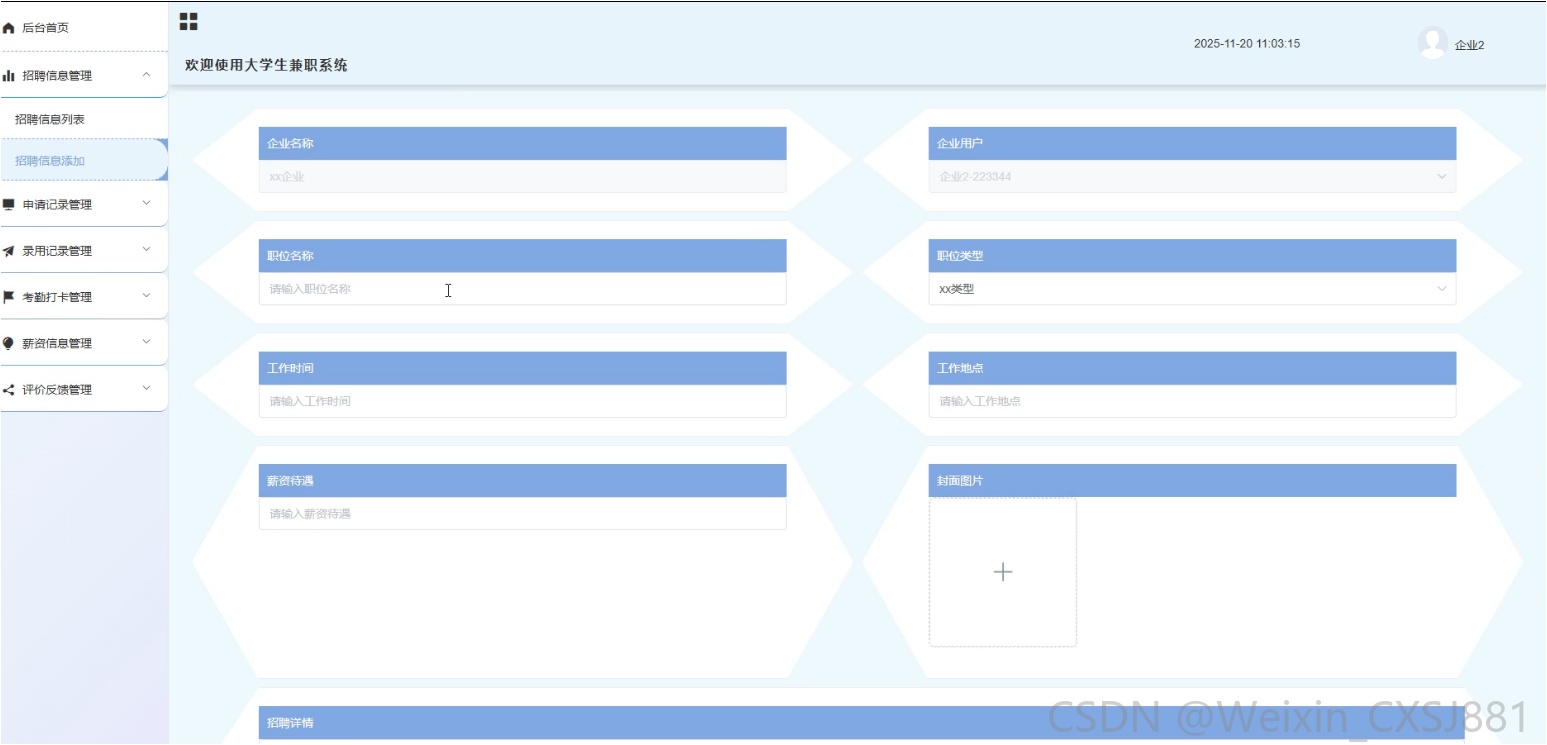The image size is (1547, 745).
Task: Click the user avatar icon
Action: click(1432, 43)
